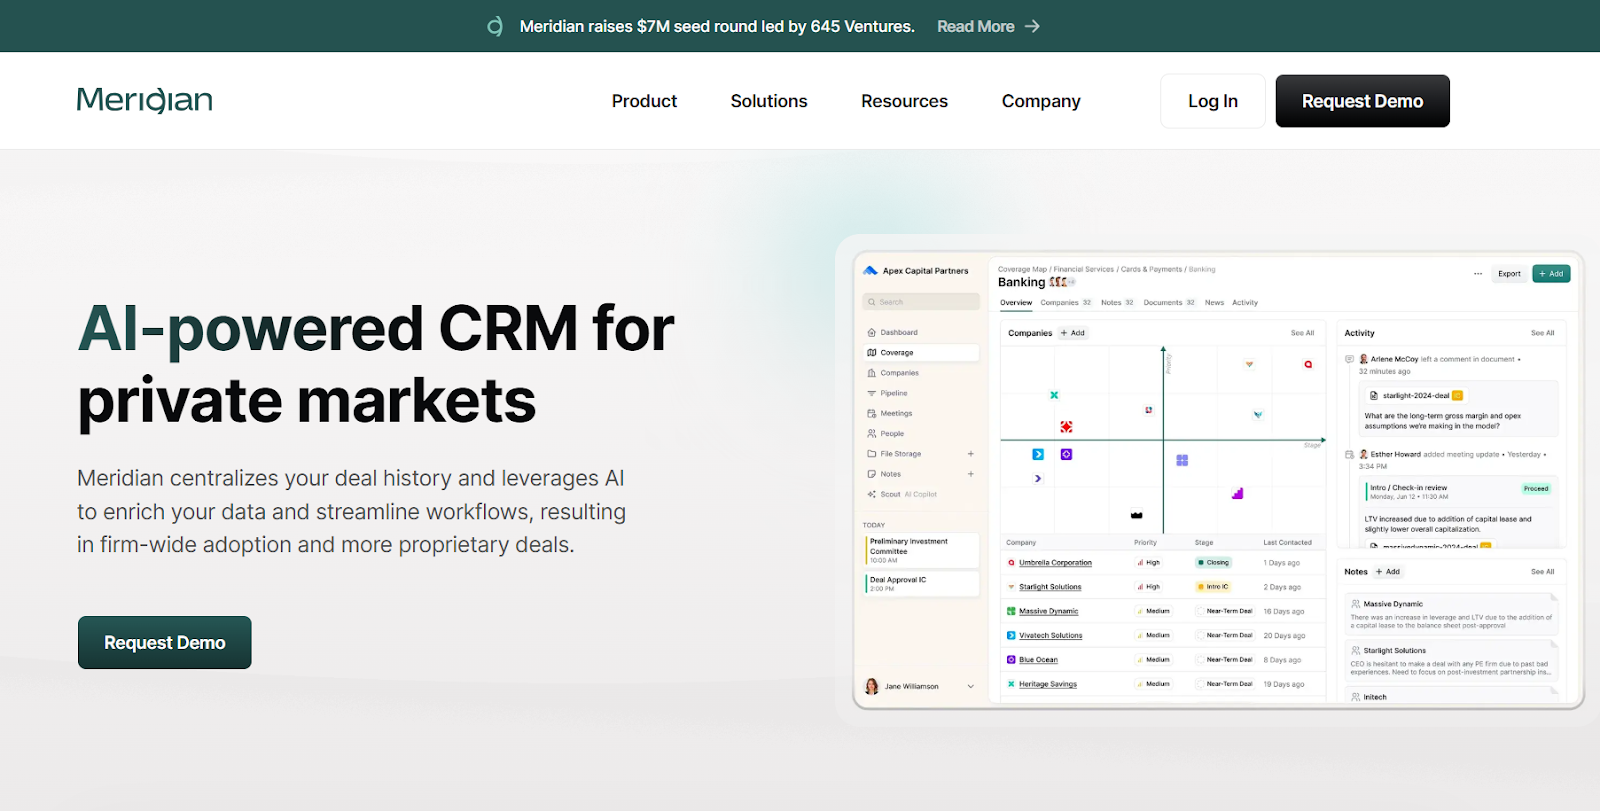Open the starlight-2024-deal document chip
Screen dimensions: 1600x811
[x=1416, y=396]
